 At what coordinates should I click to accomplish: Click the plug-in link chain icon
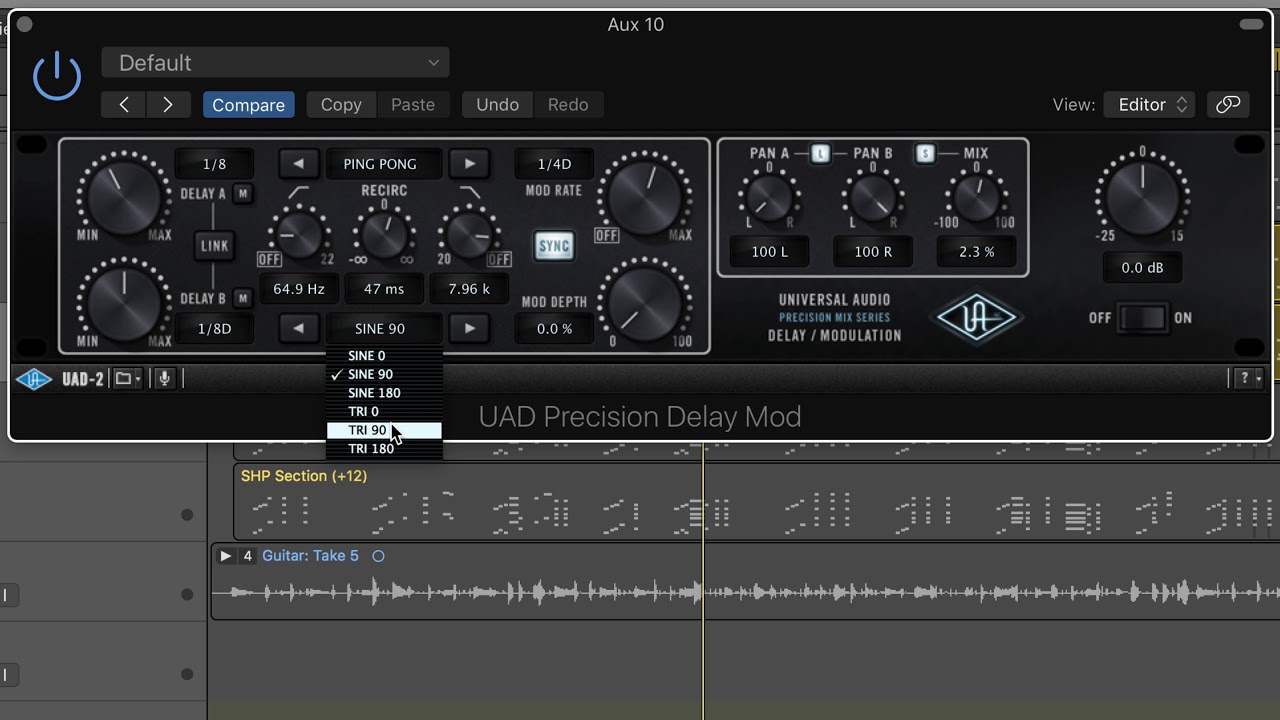click(1228, 105)
